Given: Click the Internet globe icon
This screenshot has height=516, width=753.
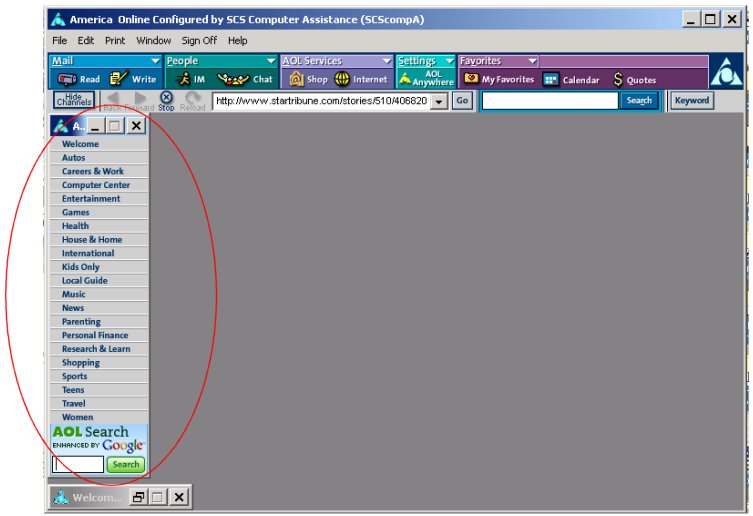Looking at the screenshot, I should (343, 80).
